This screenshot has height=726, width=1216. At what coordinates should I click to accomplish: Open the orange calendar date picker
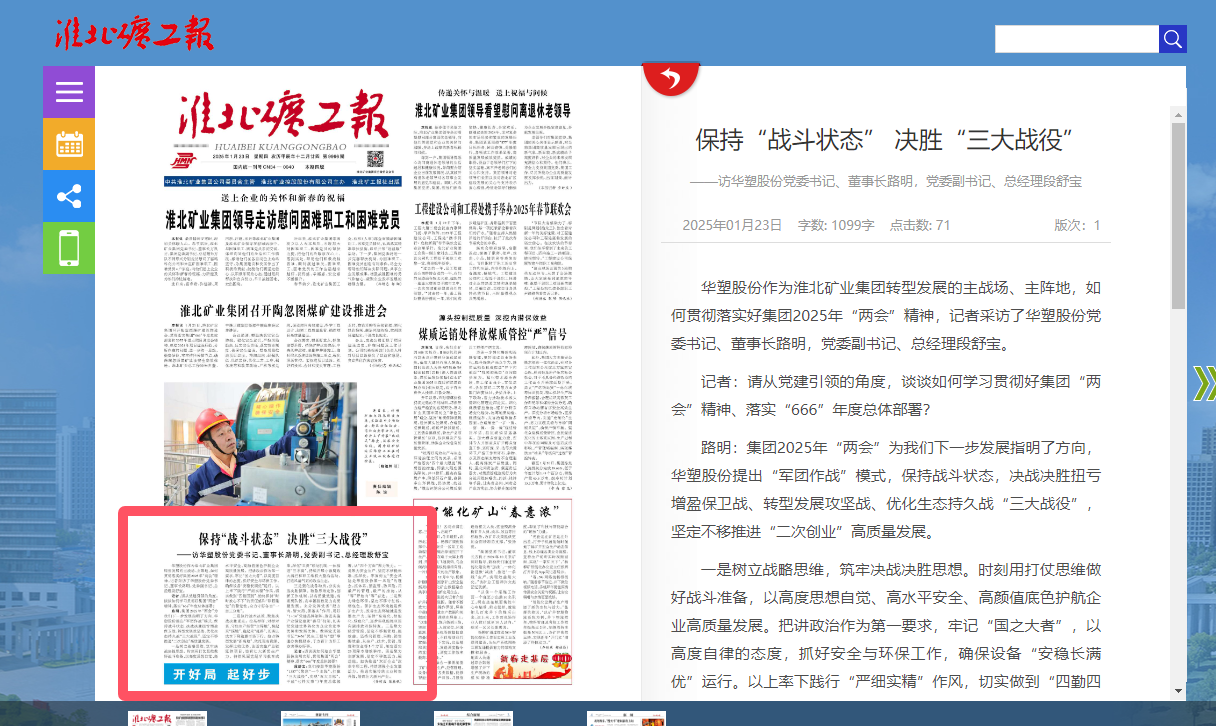point(69,144)
